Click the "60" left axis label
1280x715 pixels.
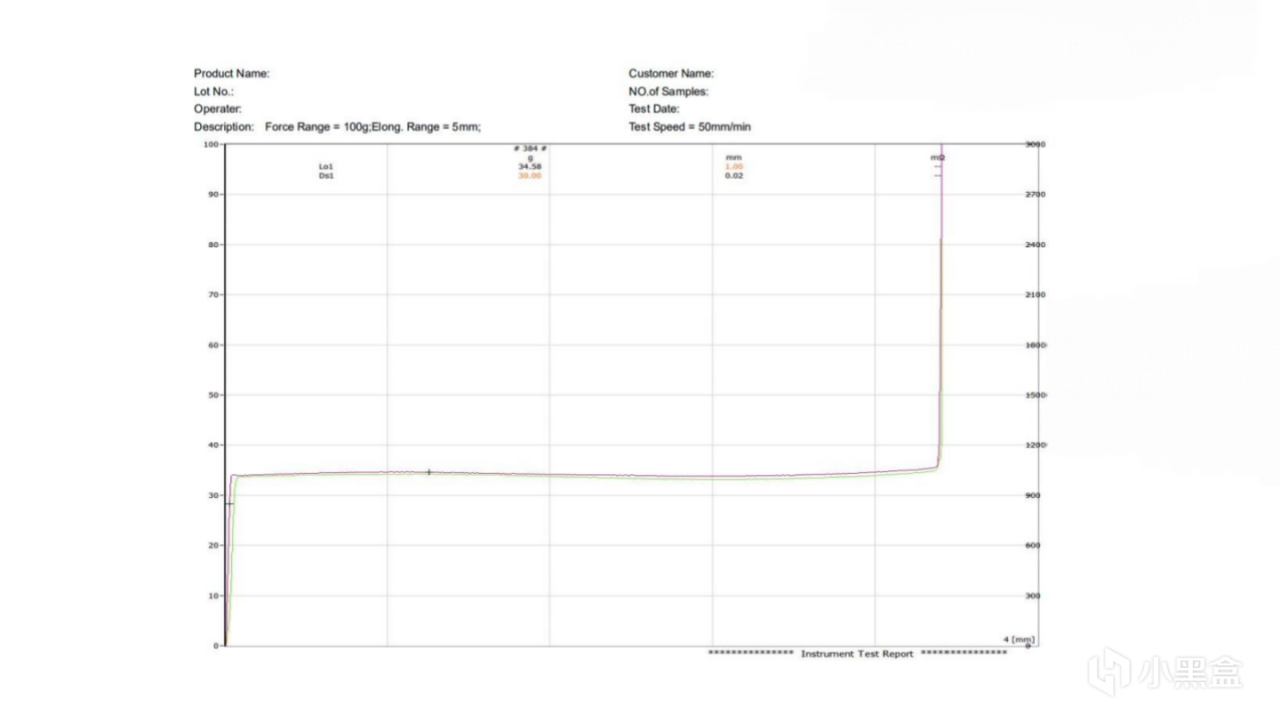point(213,345)
